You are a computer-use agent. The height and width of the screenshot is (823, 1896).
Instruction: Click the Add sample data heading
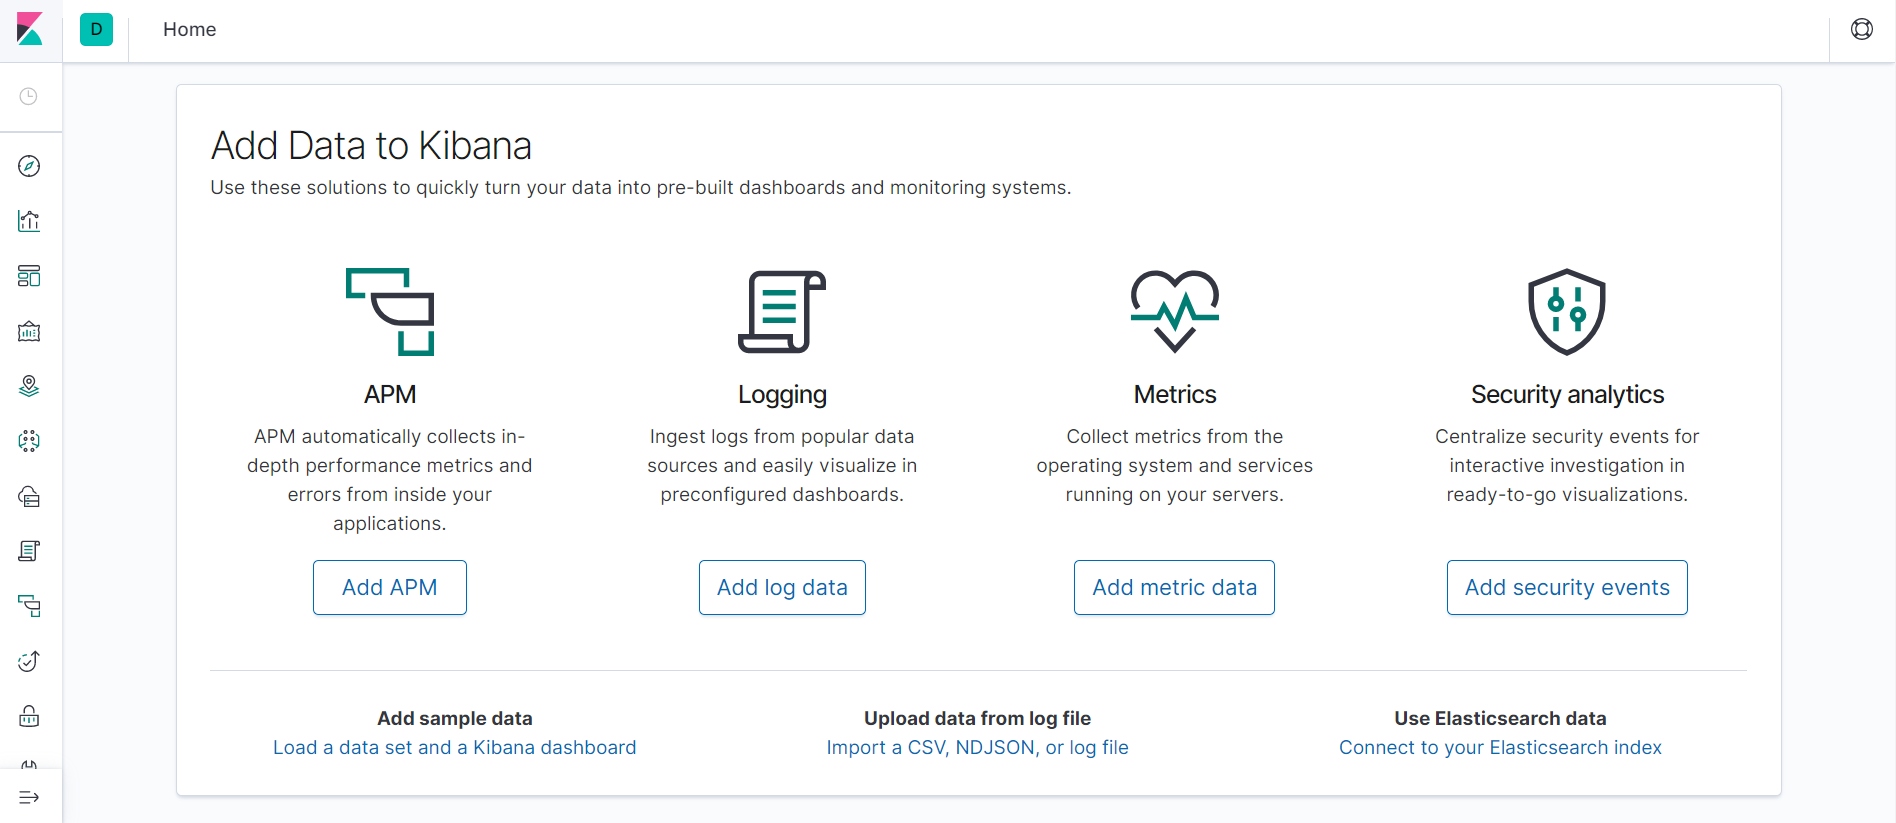tap(455, 718)
